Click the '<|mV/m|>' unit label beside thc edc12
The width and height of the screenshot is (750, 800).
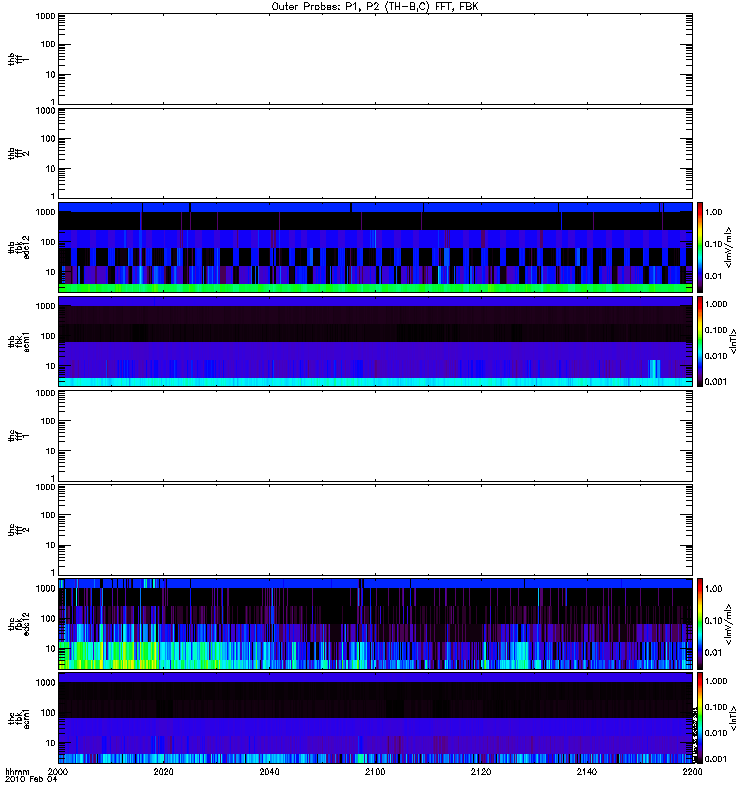coord(729,624)
